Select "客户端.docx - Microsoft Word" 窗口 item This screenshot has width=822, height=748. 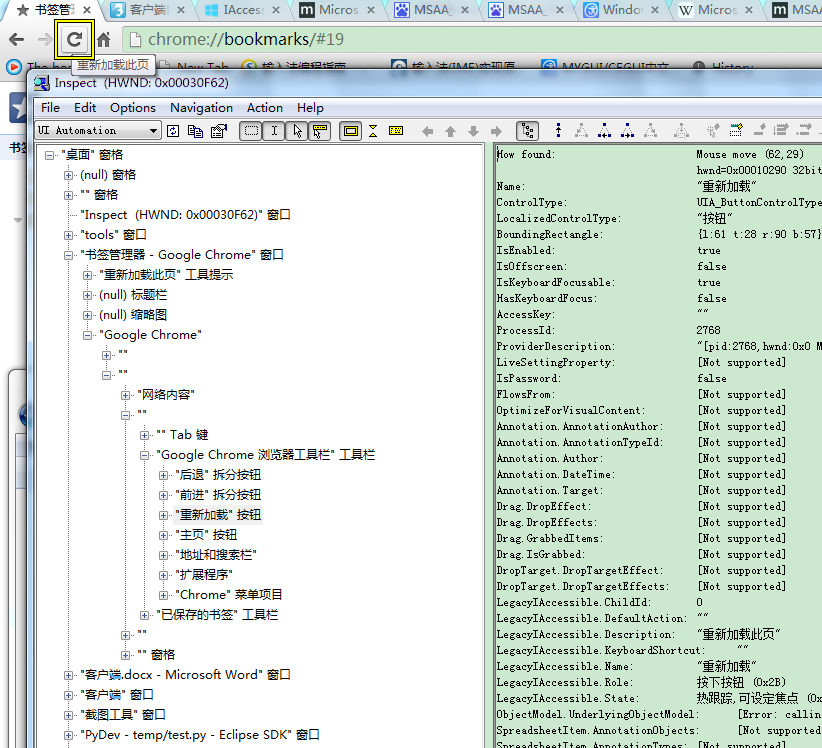tap(185, 675)
